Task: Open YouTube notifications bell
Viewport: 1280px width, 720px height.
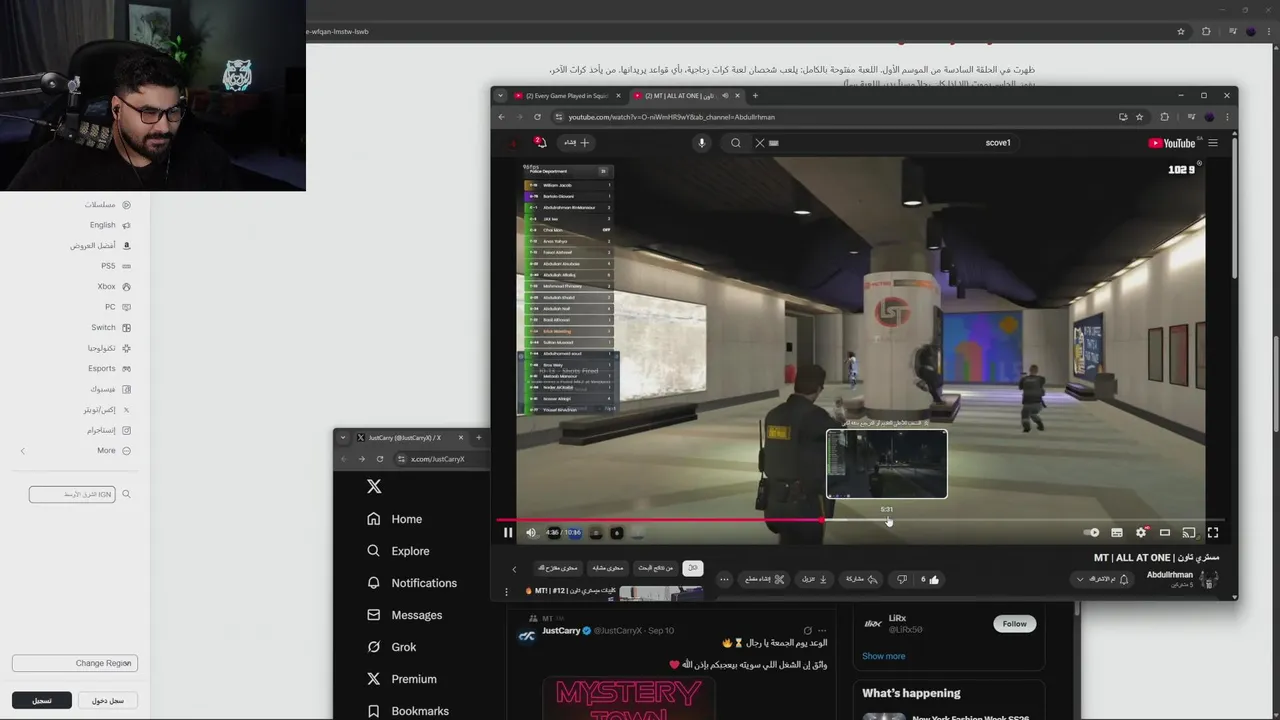Action: point(540,143)
